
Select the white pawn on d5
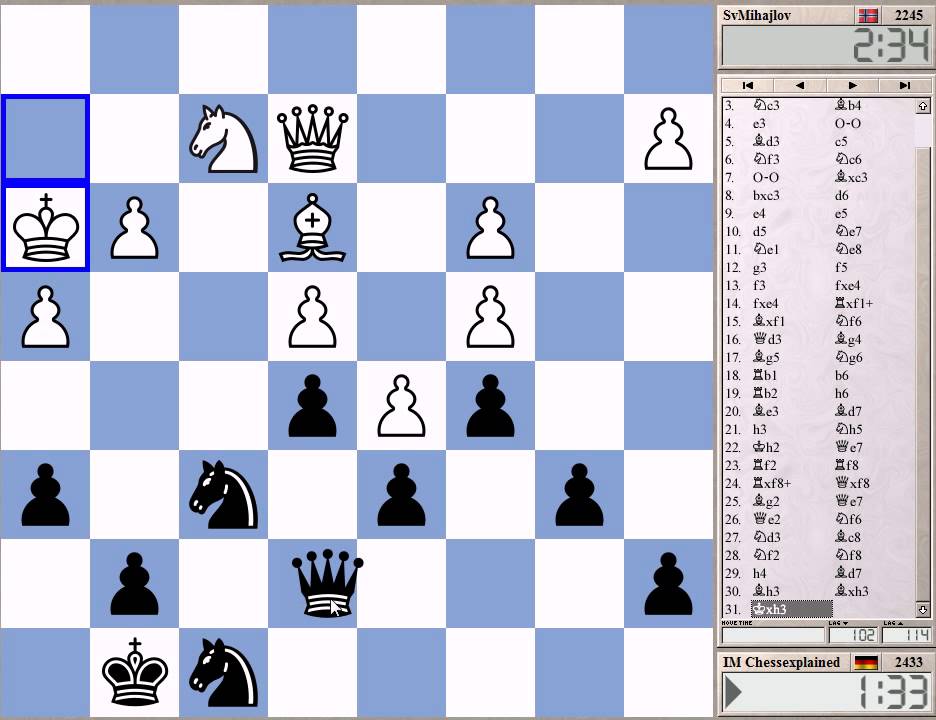[x=401, y=406]
